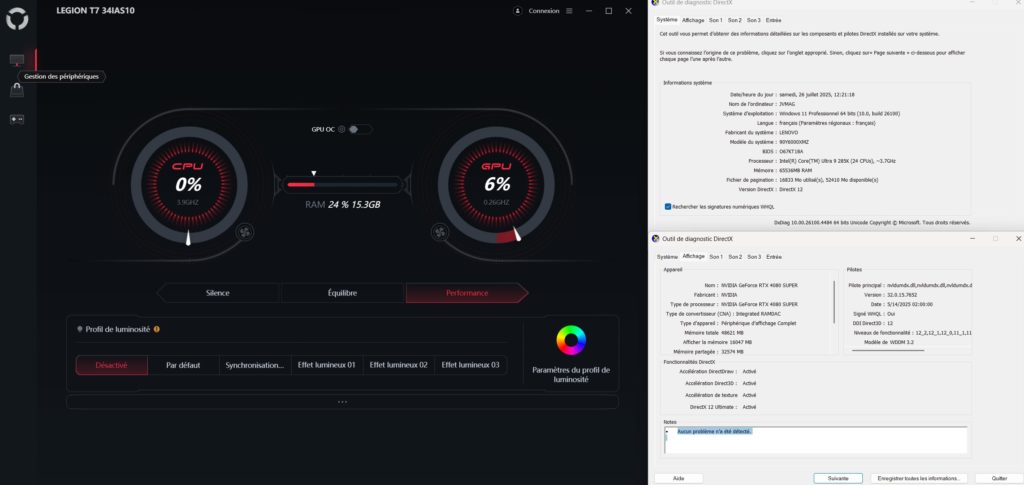The image size is (1024, 485).
Task: Click the Mémoire partagée 32574 MB value
Action: coord(735,351)
